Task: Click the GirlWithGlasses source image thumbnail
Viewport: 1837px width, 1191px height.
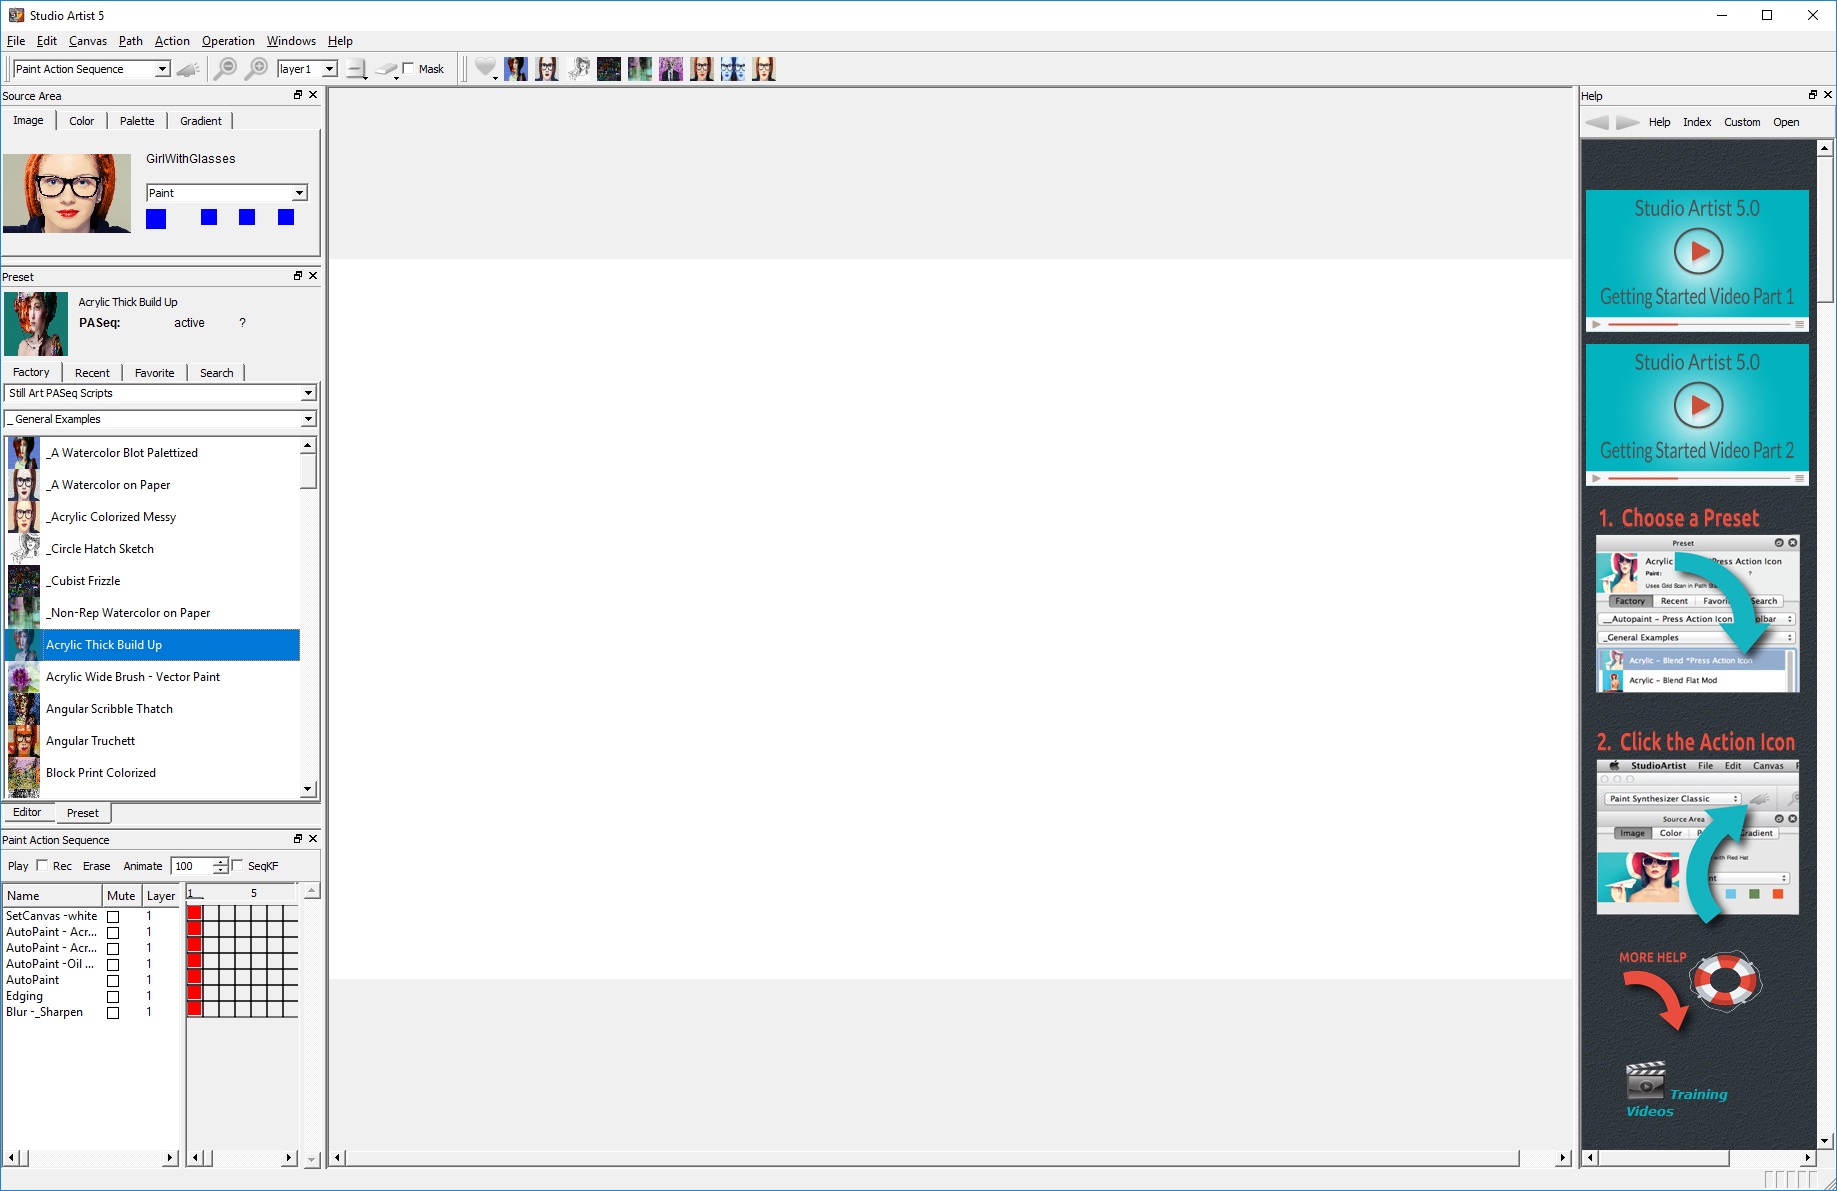Action: tap(67, 193)
